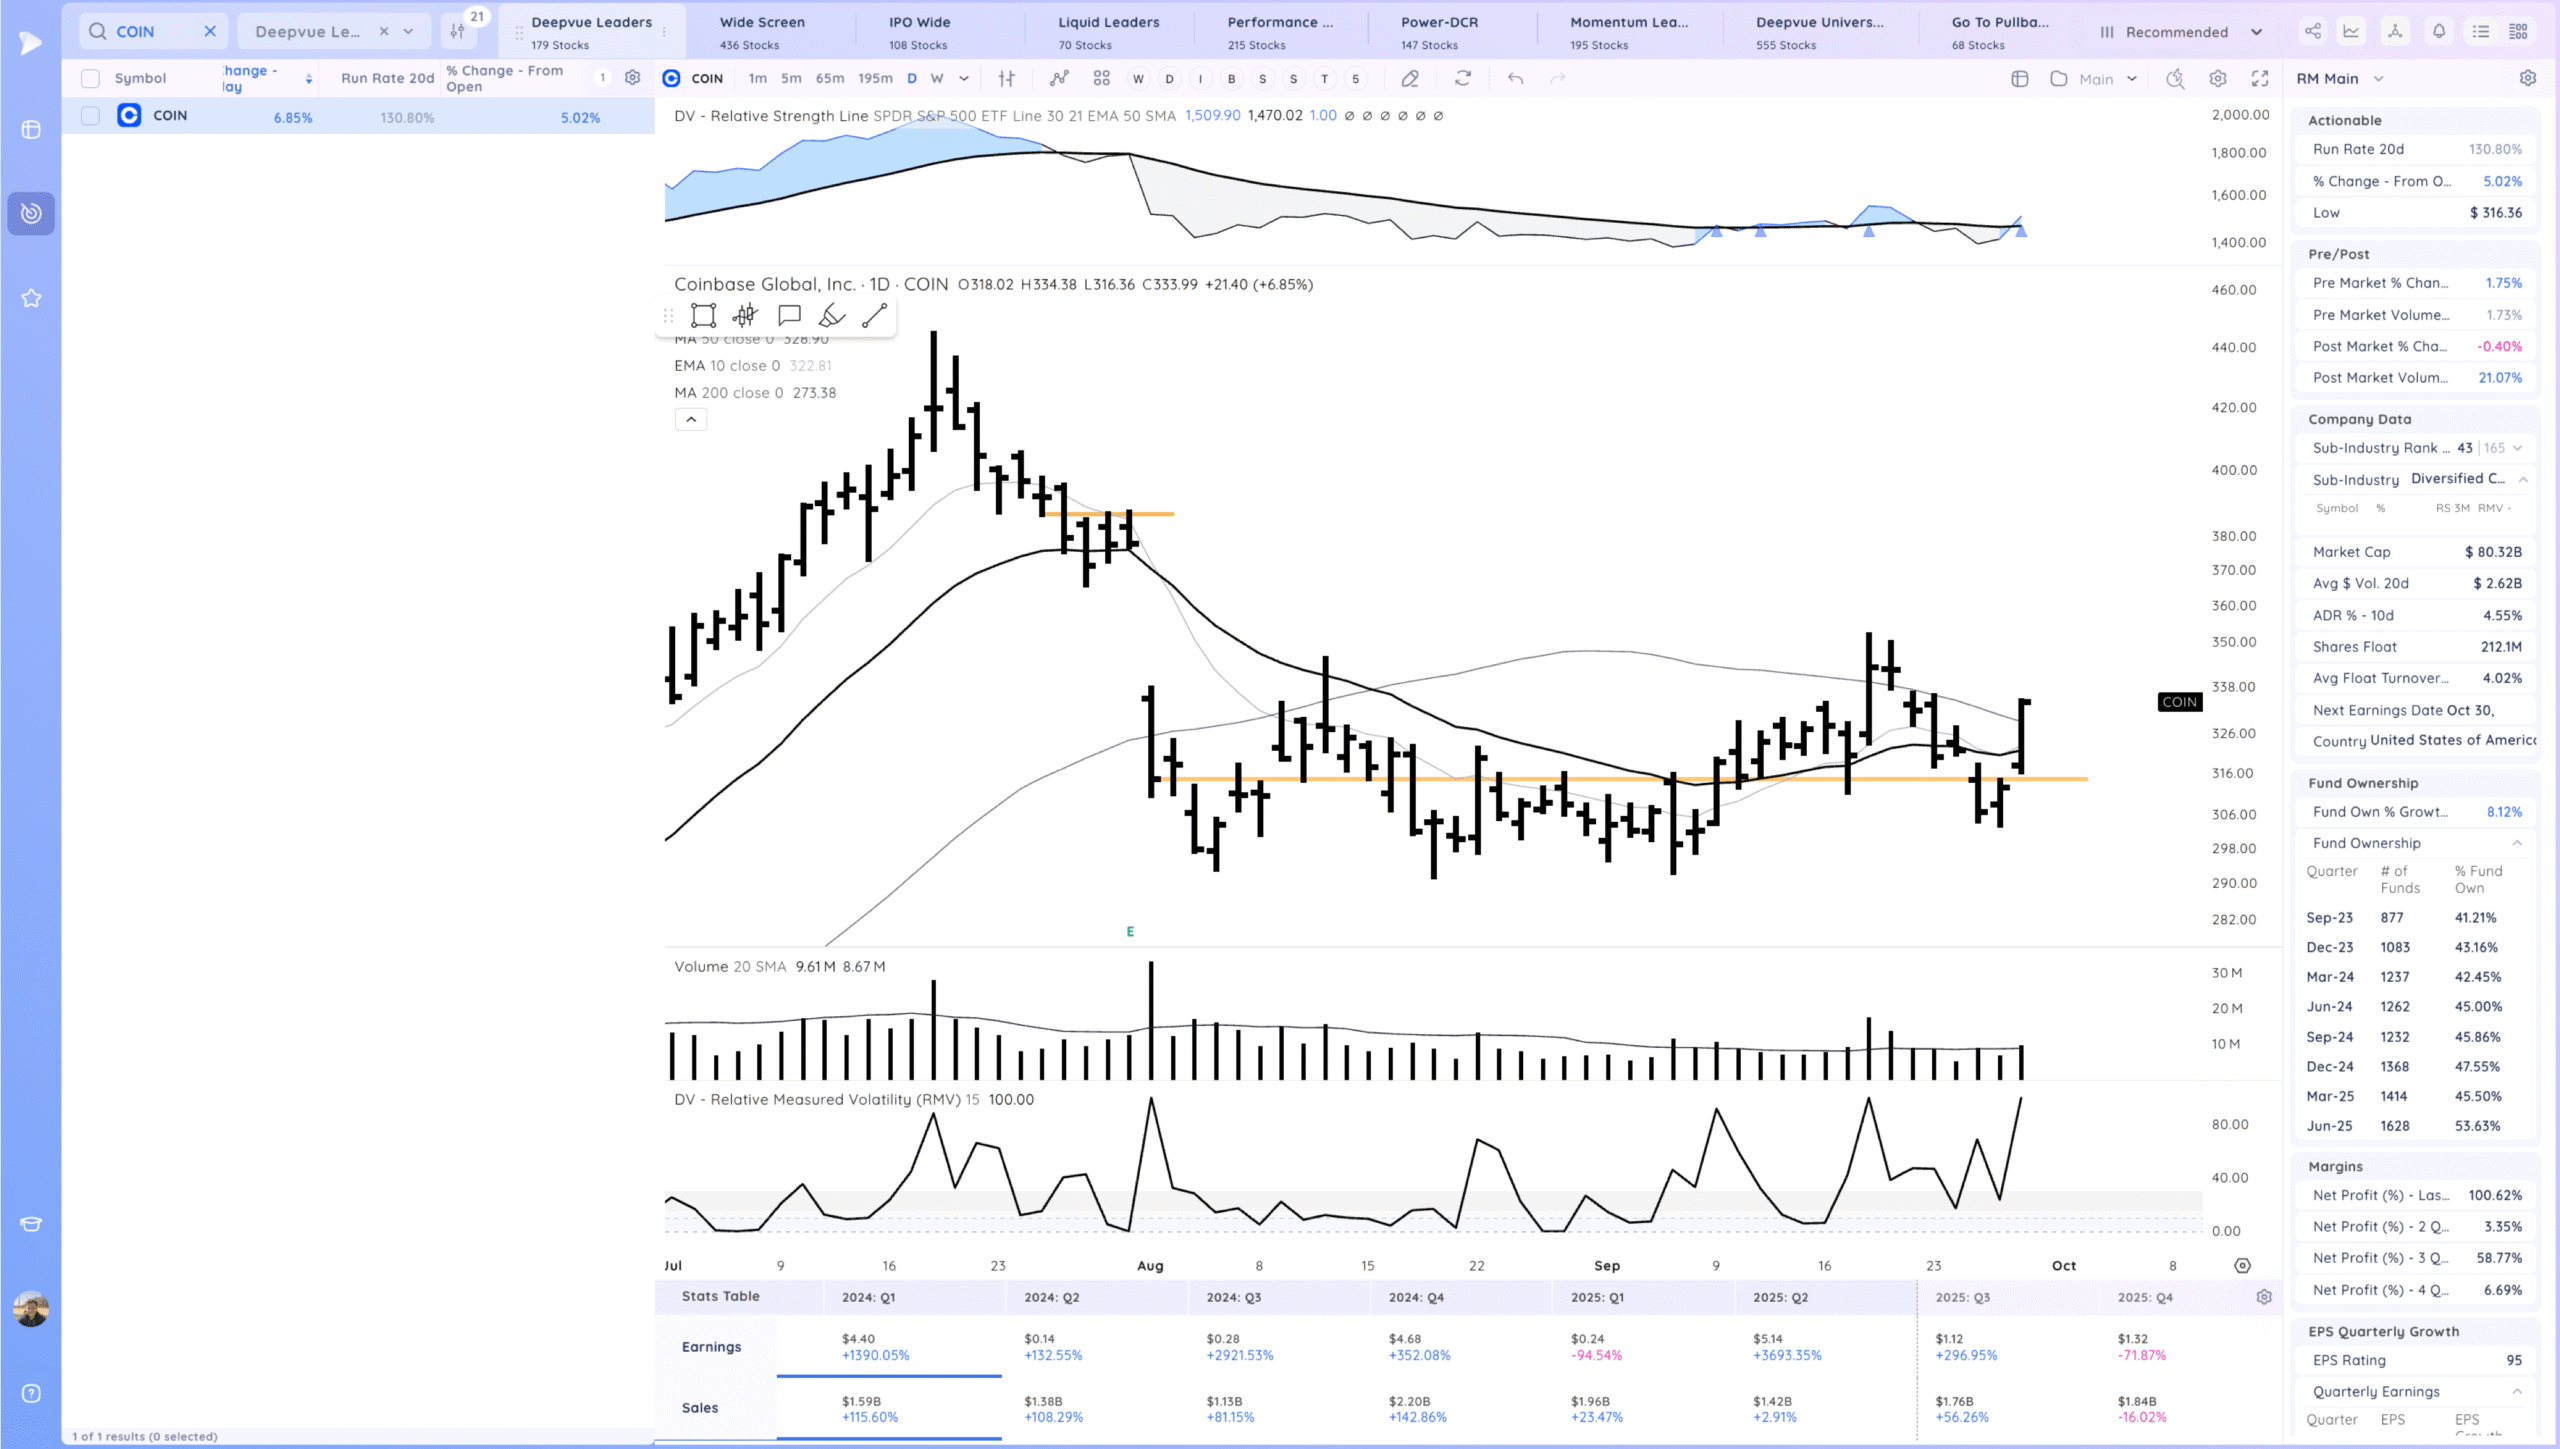2560x1449 pixels.
Task: Click the undo arrow in chart toolbar
Action: click(x=1515, y=78)
